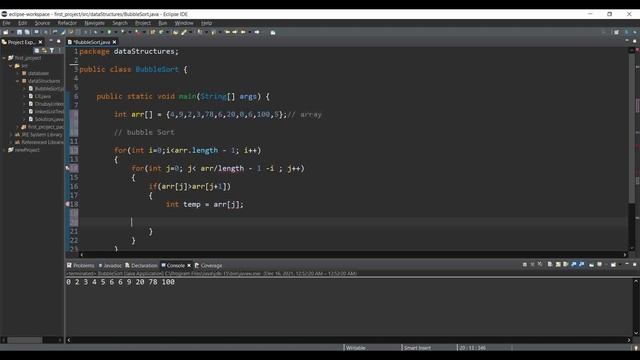Toggle Show Console on Standard Out
Viewport: 640px width, 360px height.
tap(574, 264)
